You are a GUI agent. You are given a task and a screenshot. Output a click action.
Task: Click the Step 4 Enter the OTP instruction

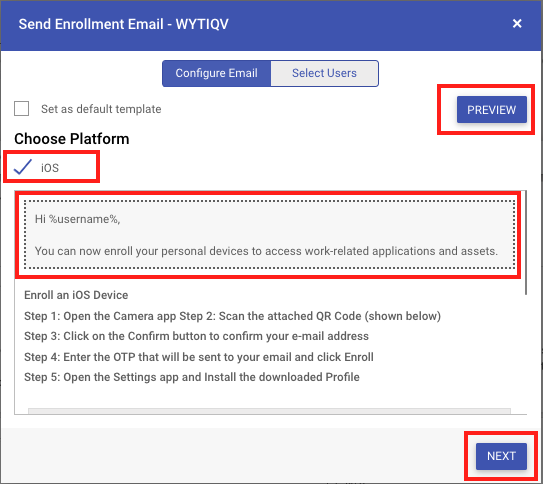click(x=199, y=357)
